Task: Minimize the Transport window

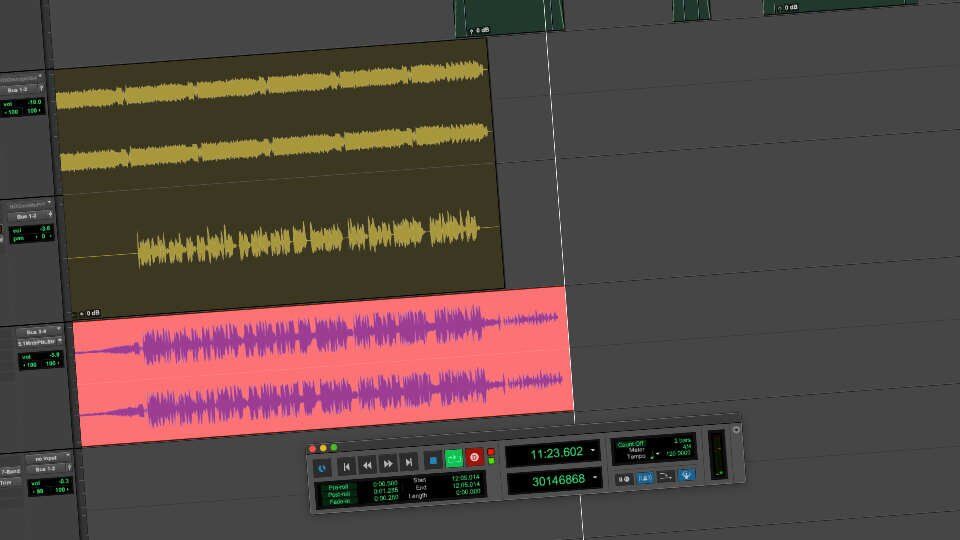Action: 323,448
